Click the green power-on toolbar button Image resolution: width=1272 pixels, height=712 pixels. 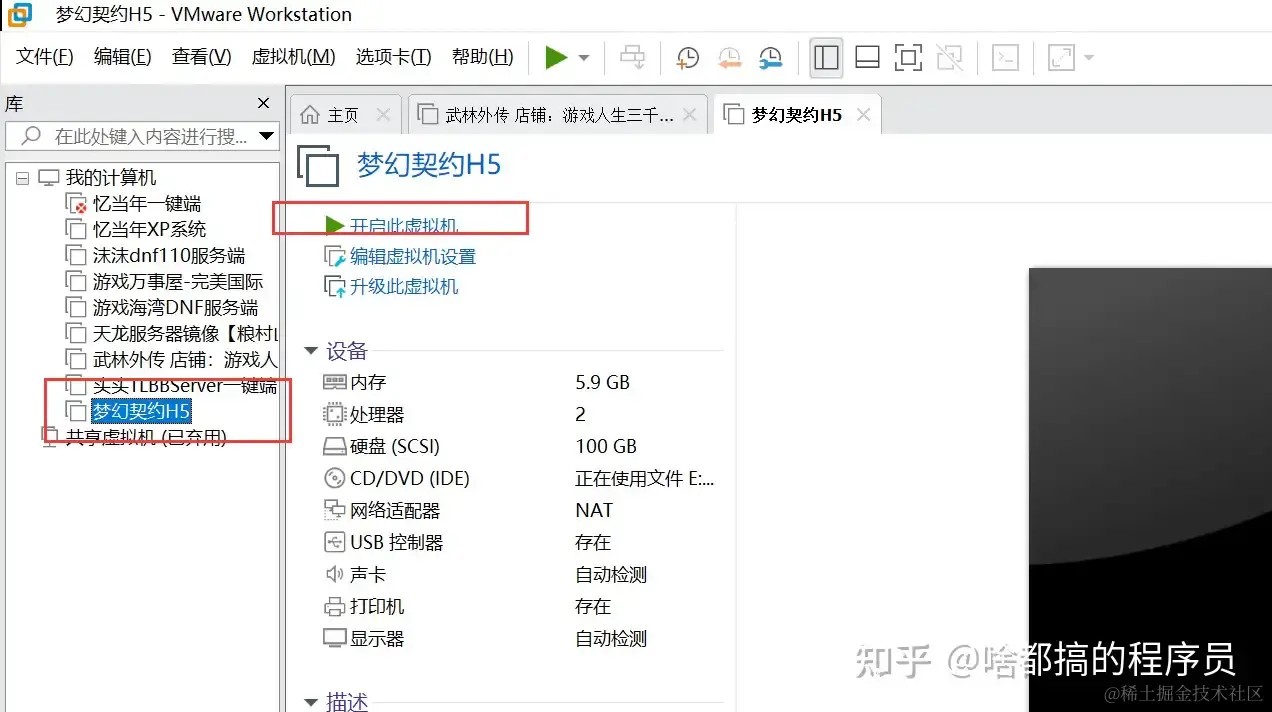point(556,58)
